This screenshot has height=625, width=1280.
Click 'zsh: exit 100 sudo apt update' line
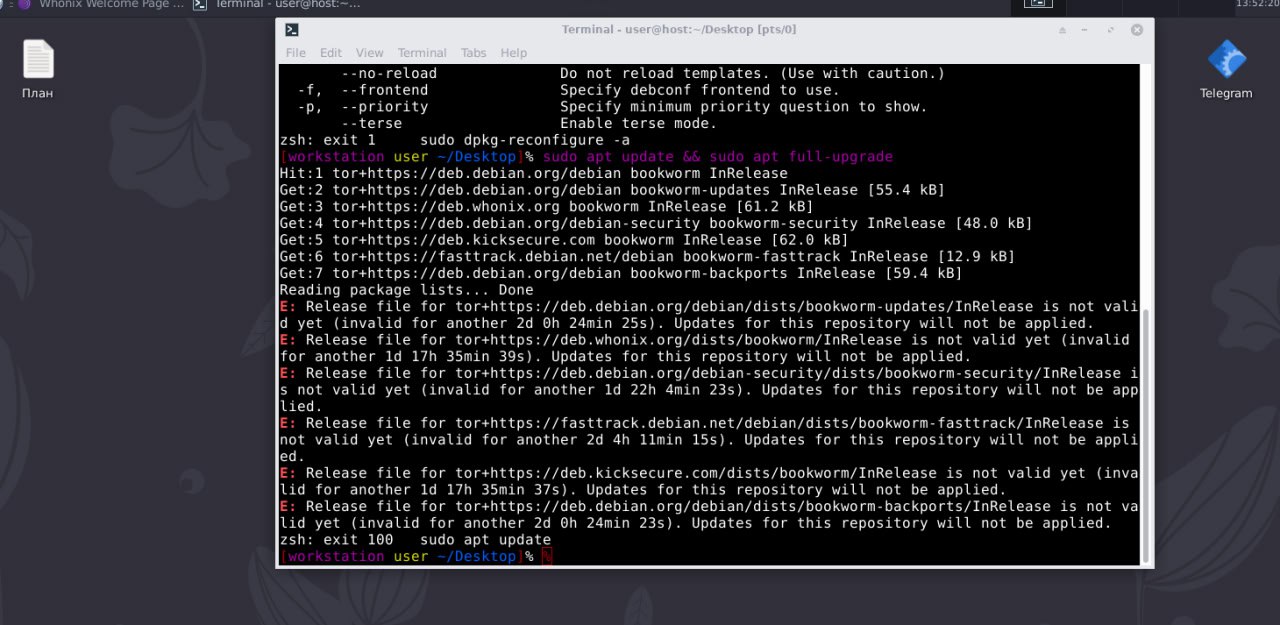click(x=415, y=540)
